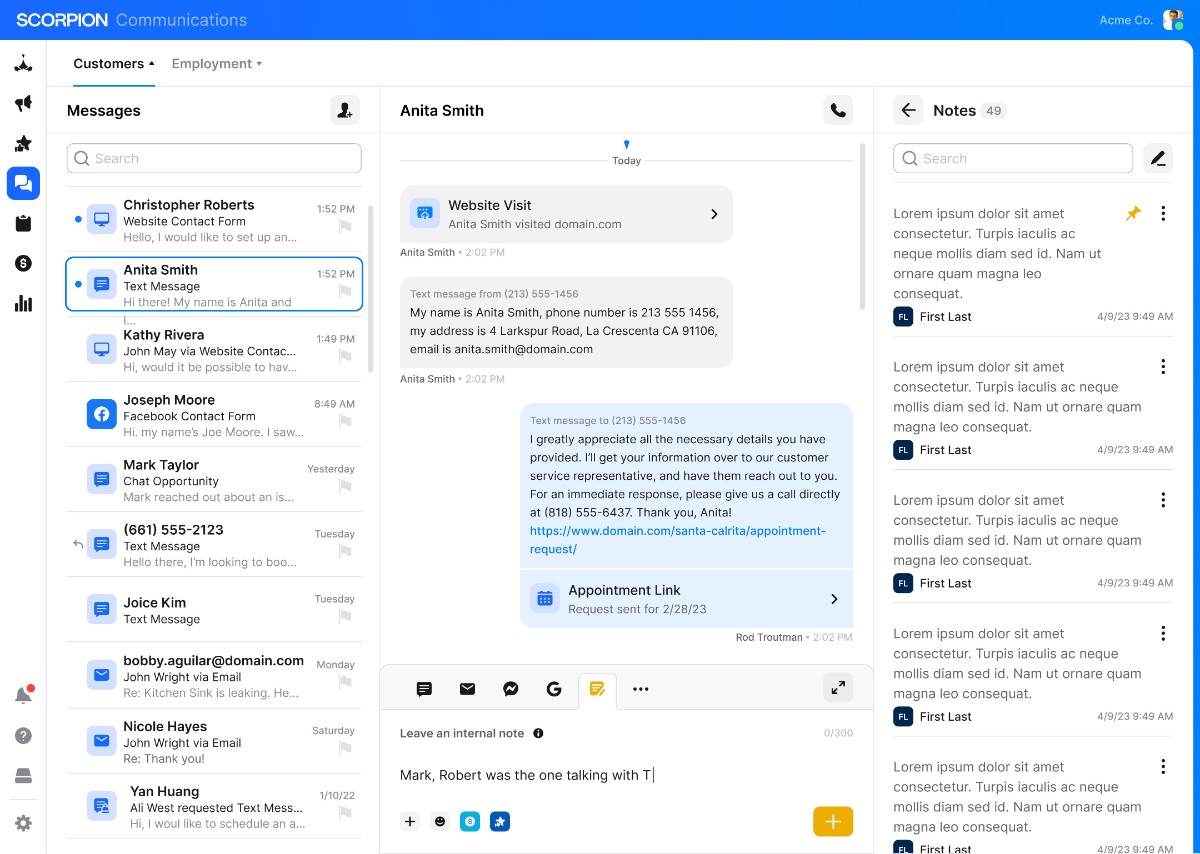Open the inbox tray icon in sidebar

click(x=23, y=775)
